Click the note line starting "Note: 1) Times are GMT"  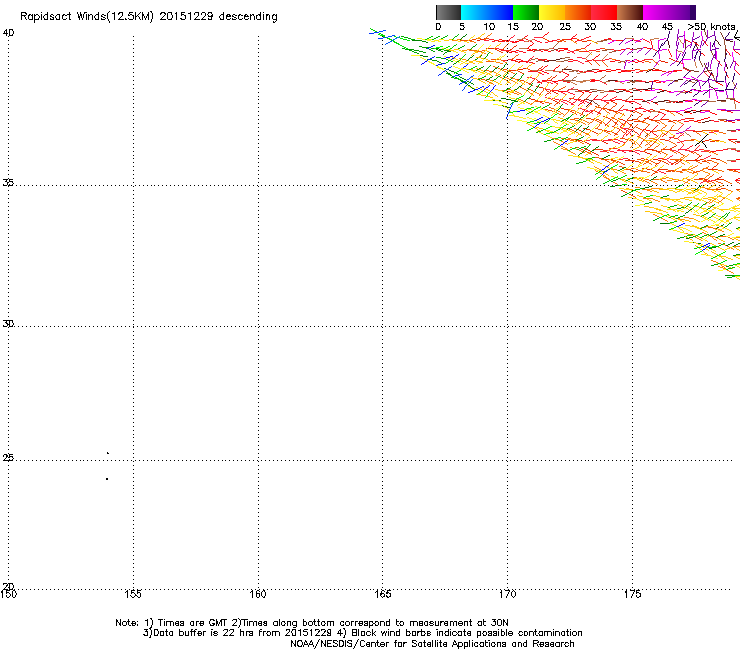[x=312, y=623]
